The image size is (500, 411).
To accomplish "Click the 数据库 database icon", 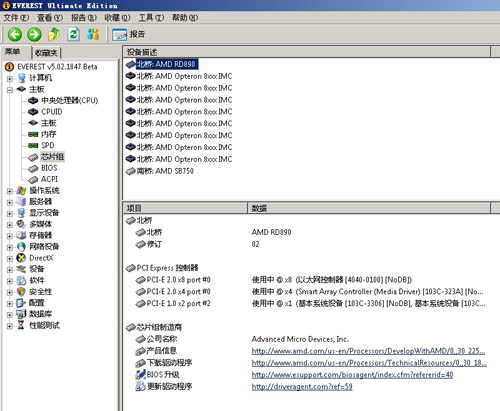I will click(21, 314).
